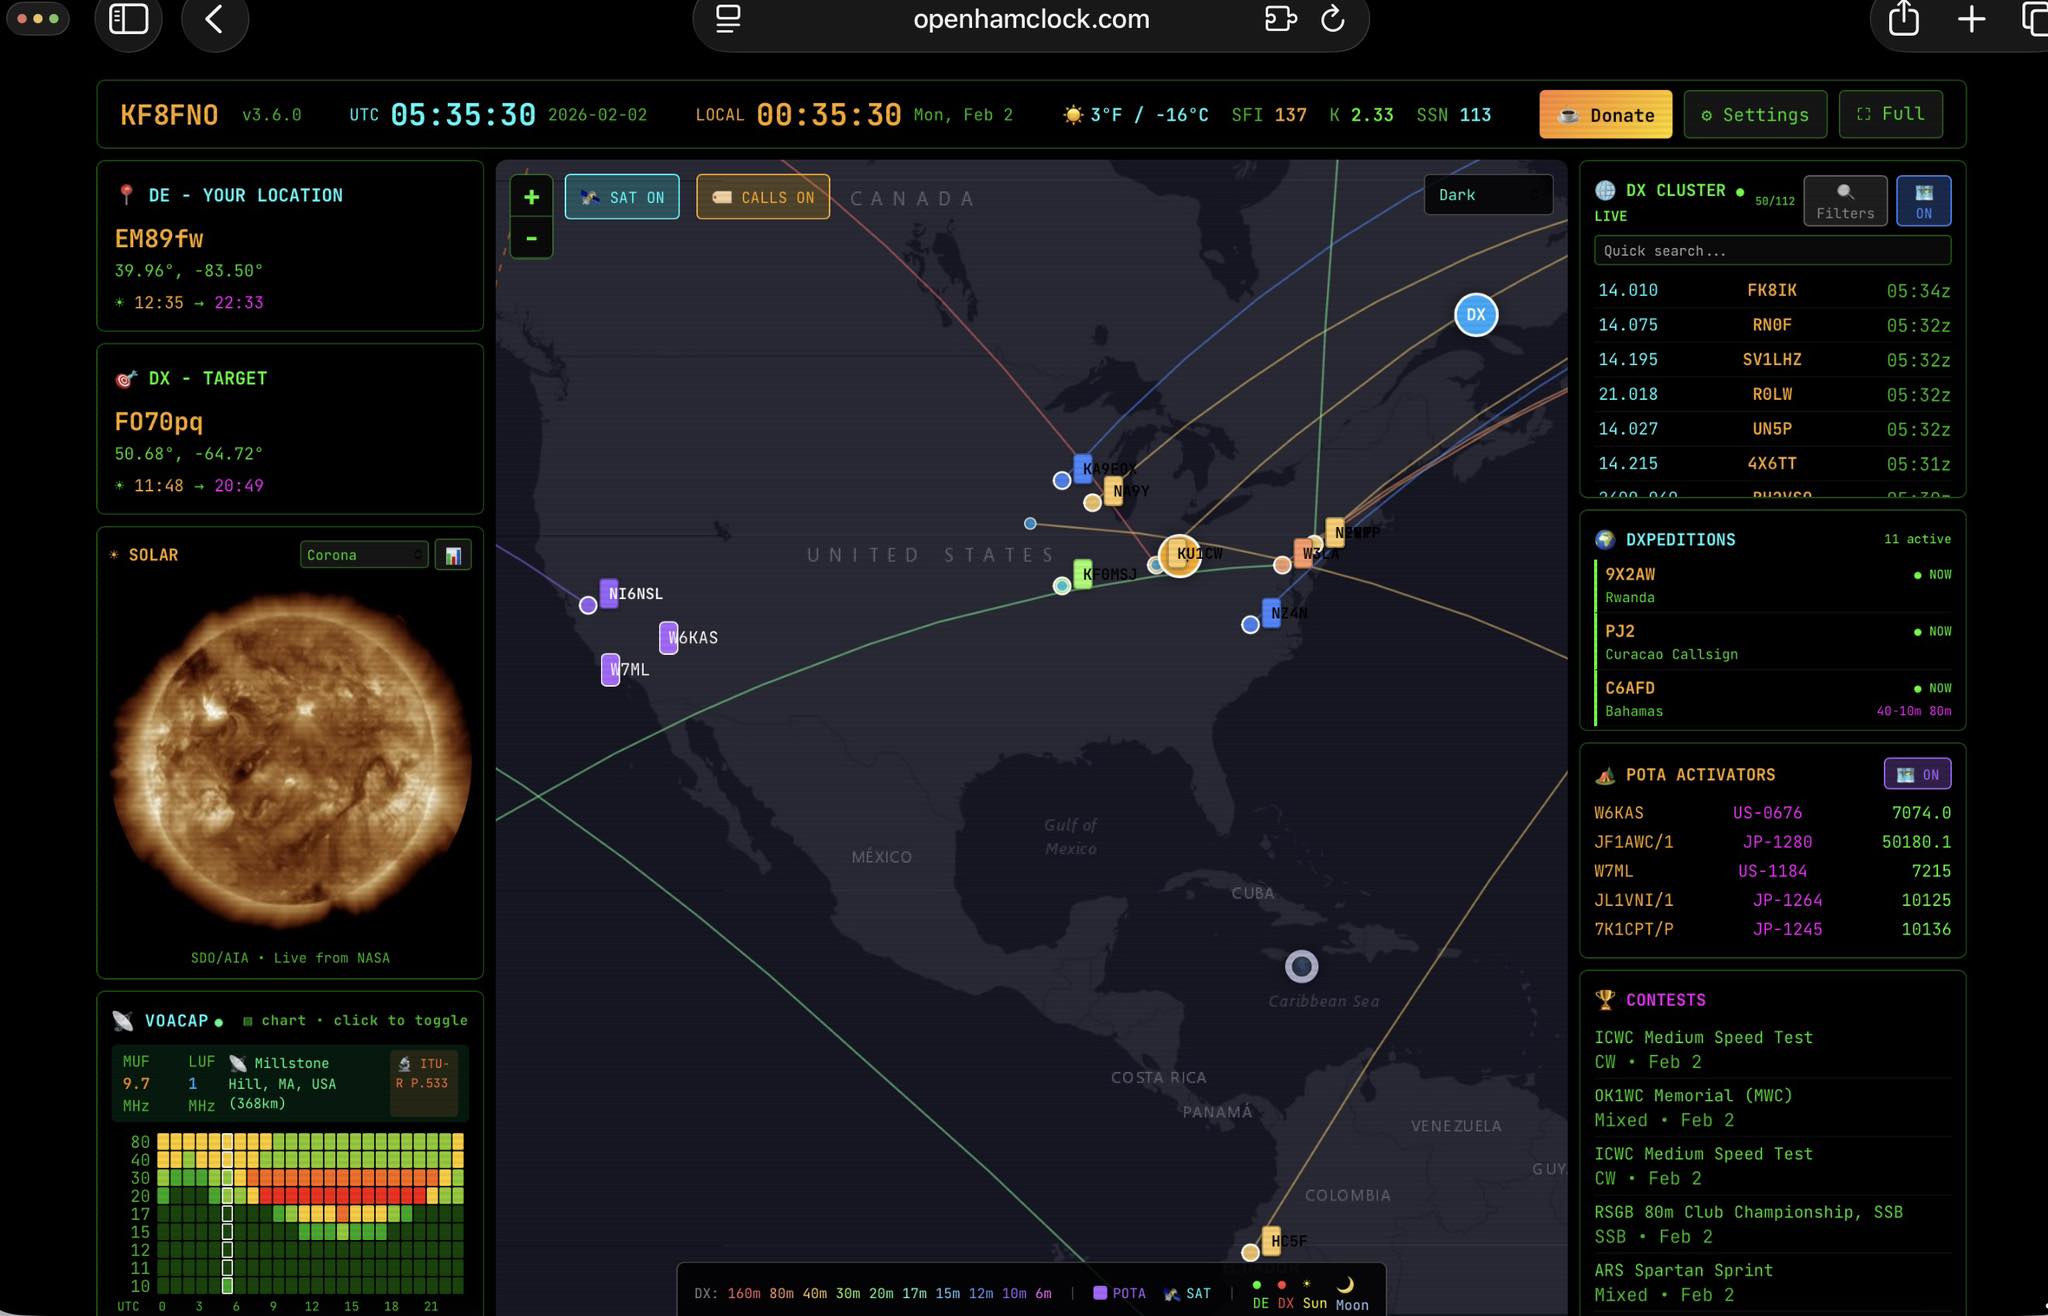Open the Settings button
The image size is (2048, 1316).
1755,115
